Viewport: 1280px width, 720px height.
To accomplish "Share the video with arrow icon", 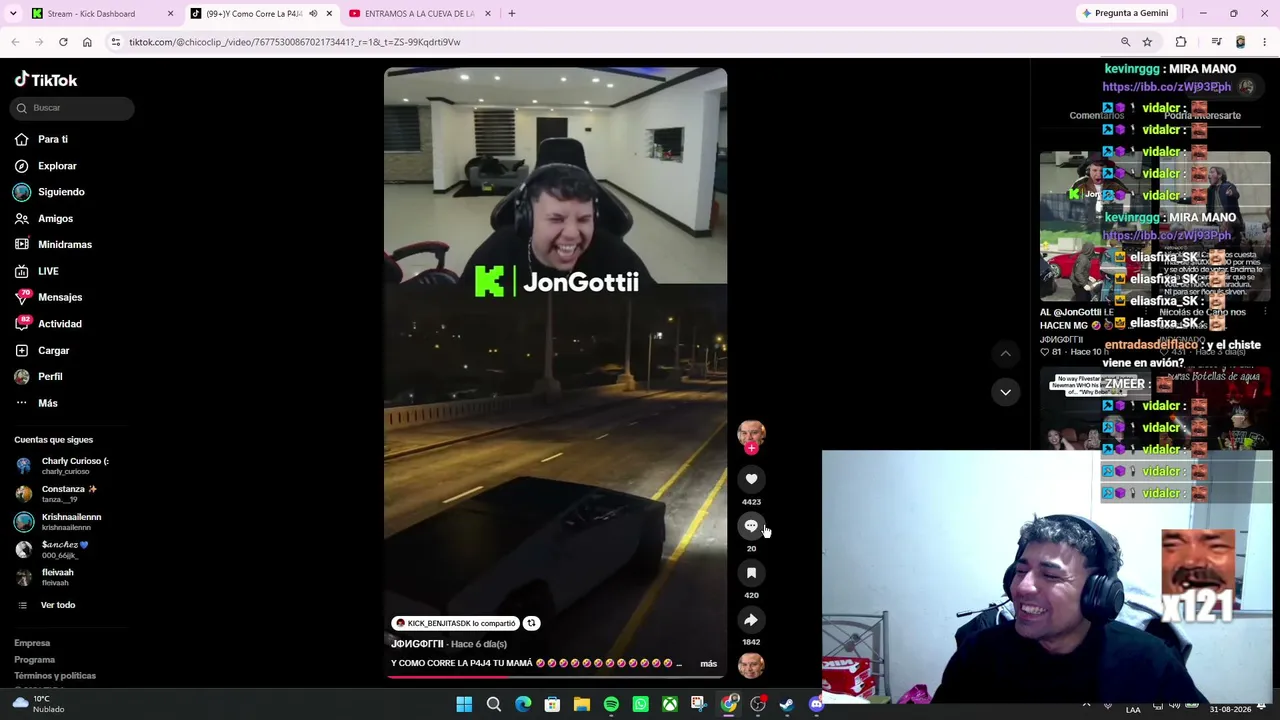I will (751, 620).
